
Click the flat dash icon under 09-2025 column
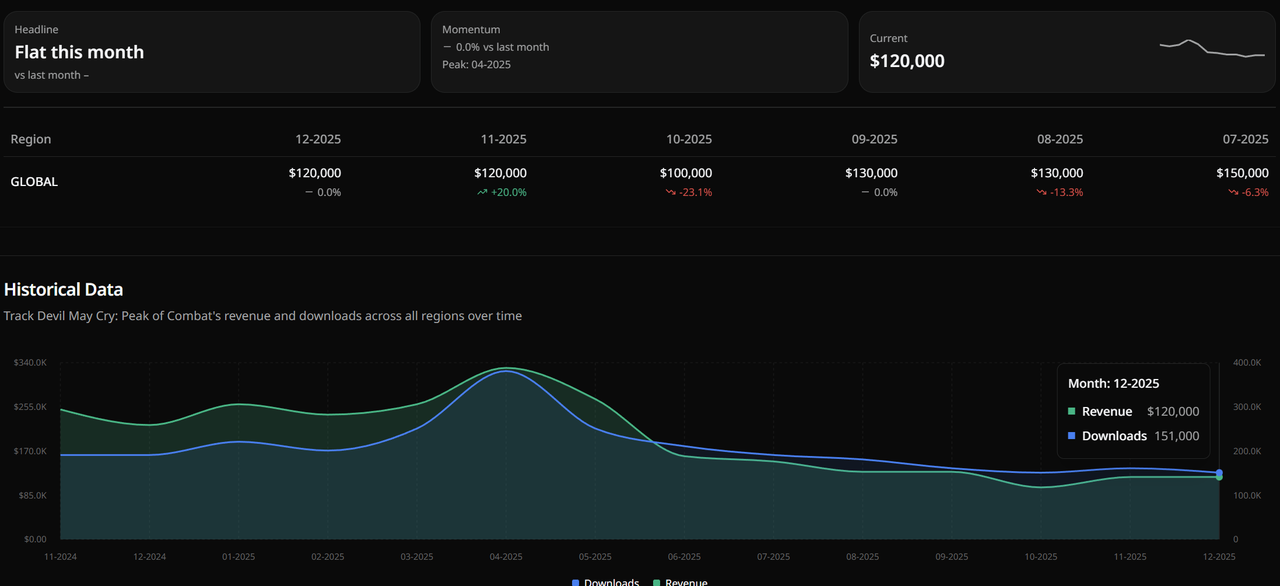click(865, 192)
